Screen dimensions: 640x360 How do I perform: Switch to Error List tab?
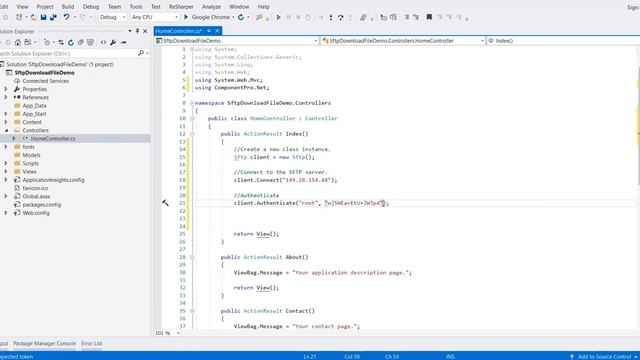click(x=91, y=343)
